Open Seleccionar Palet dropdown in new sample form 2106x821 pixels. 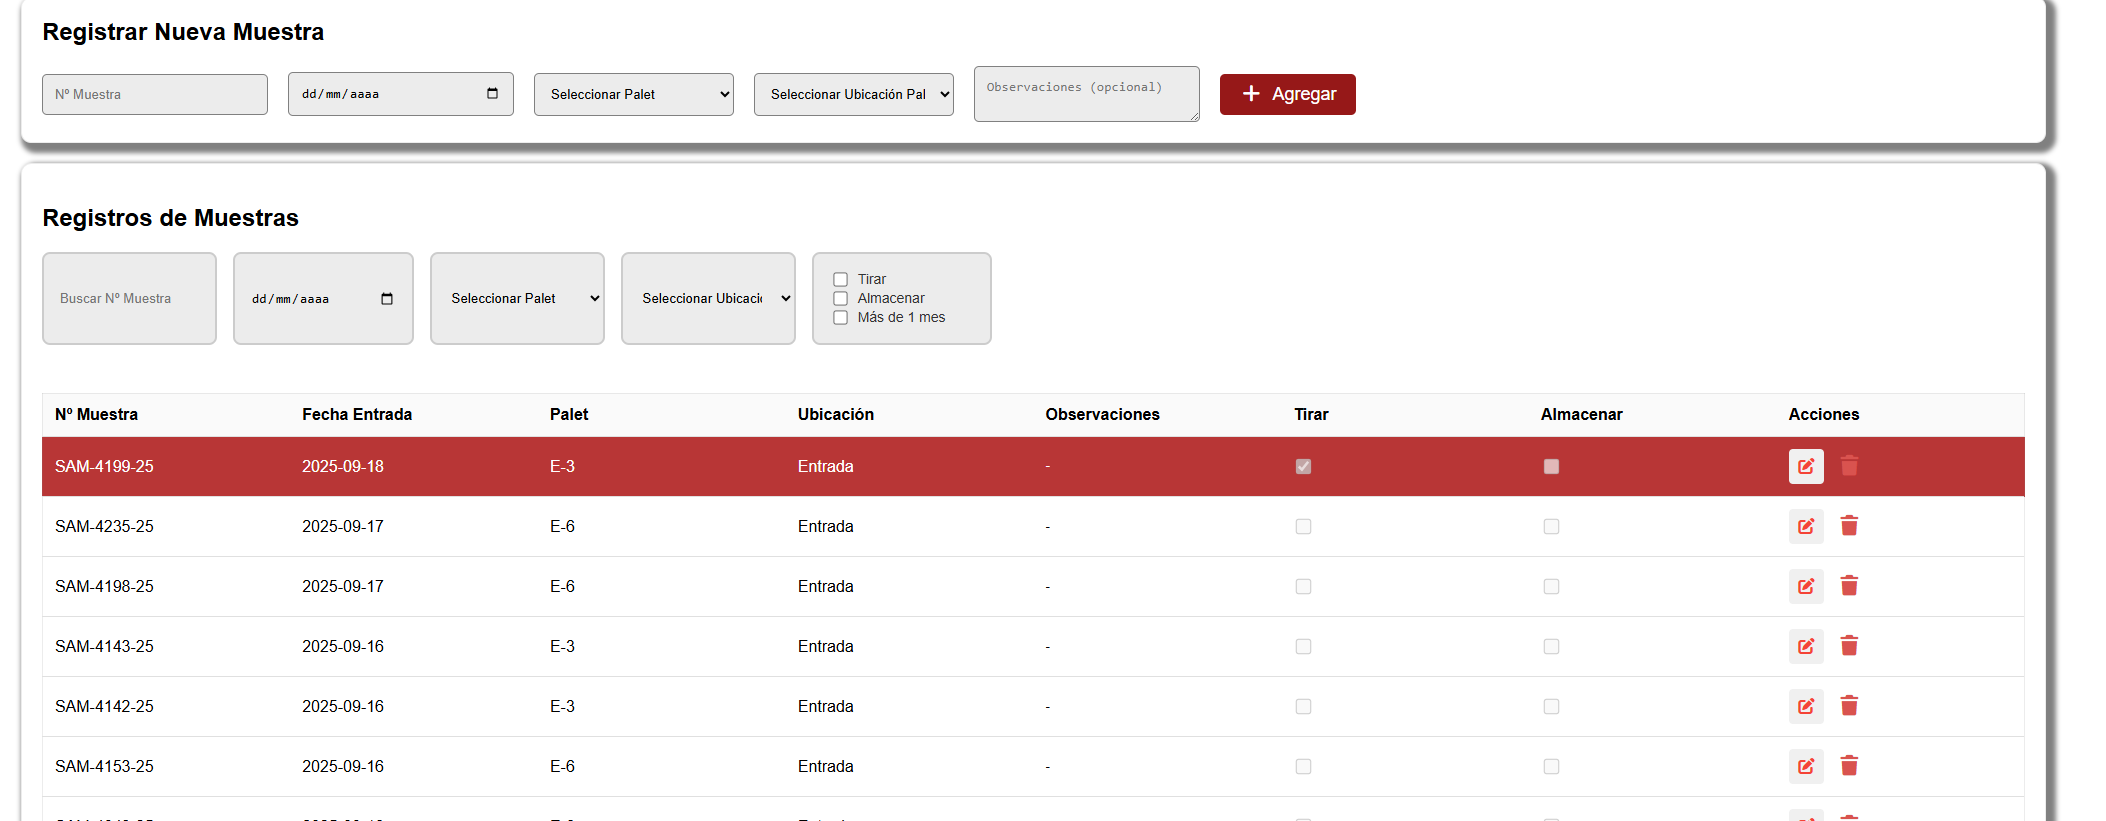[x=634, y=94]
